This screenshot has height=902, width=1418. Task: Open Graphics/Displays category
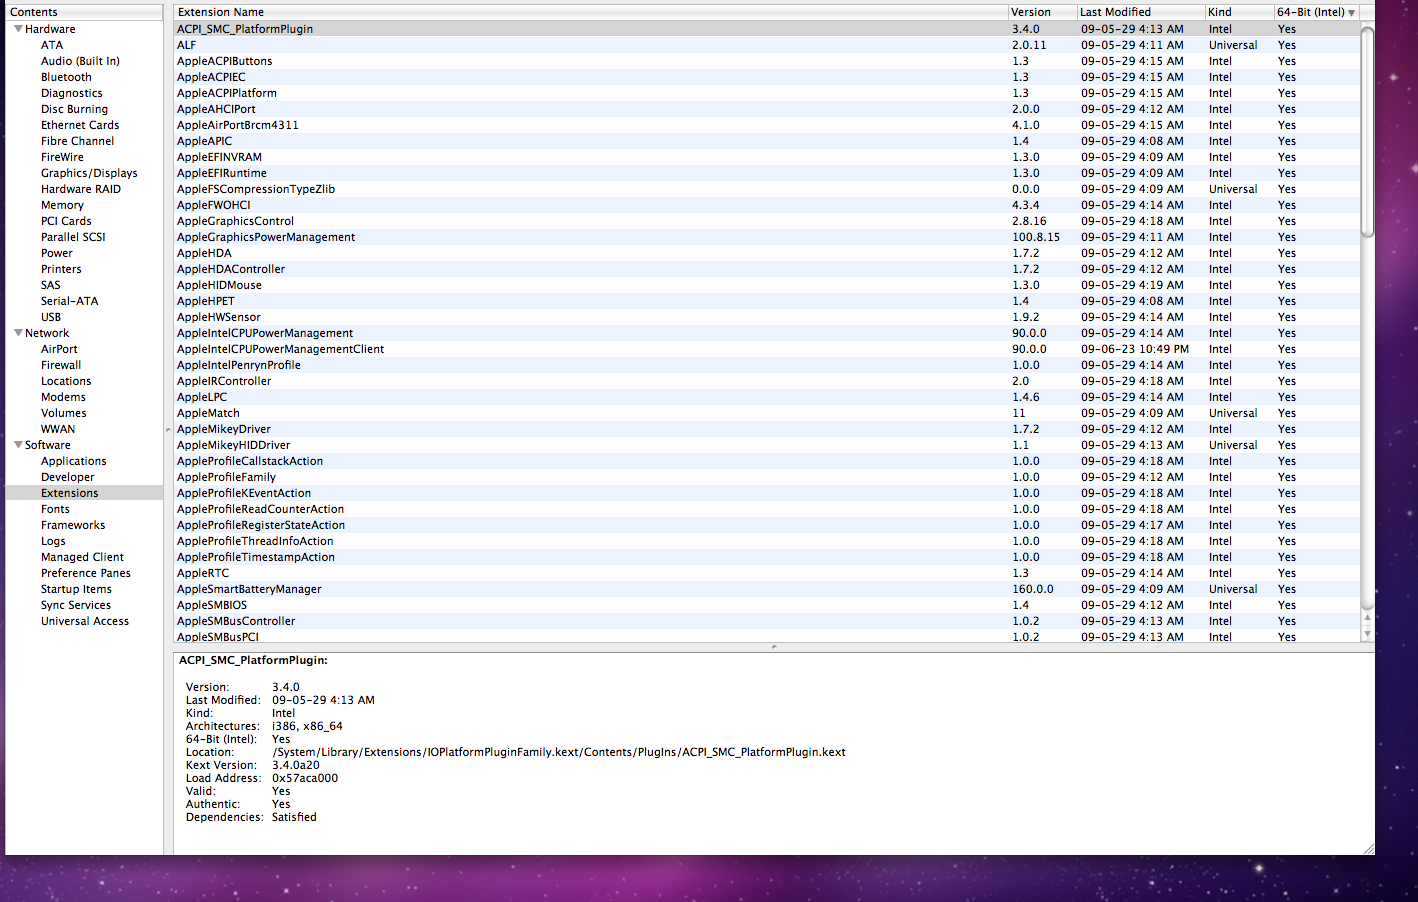coord(89,173)
